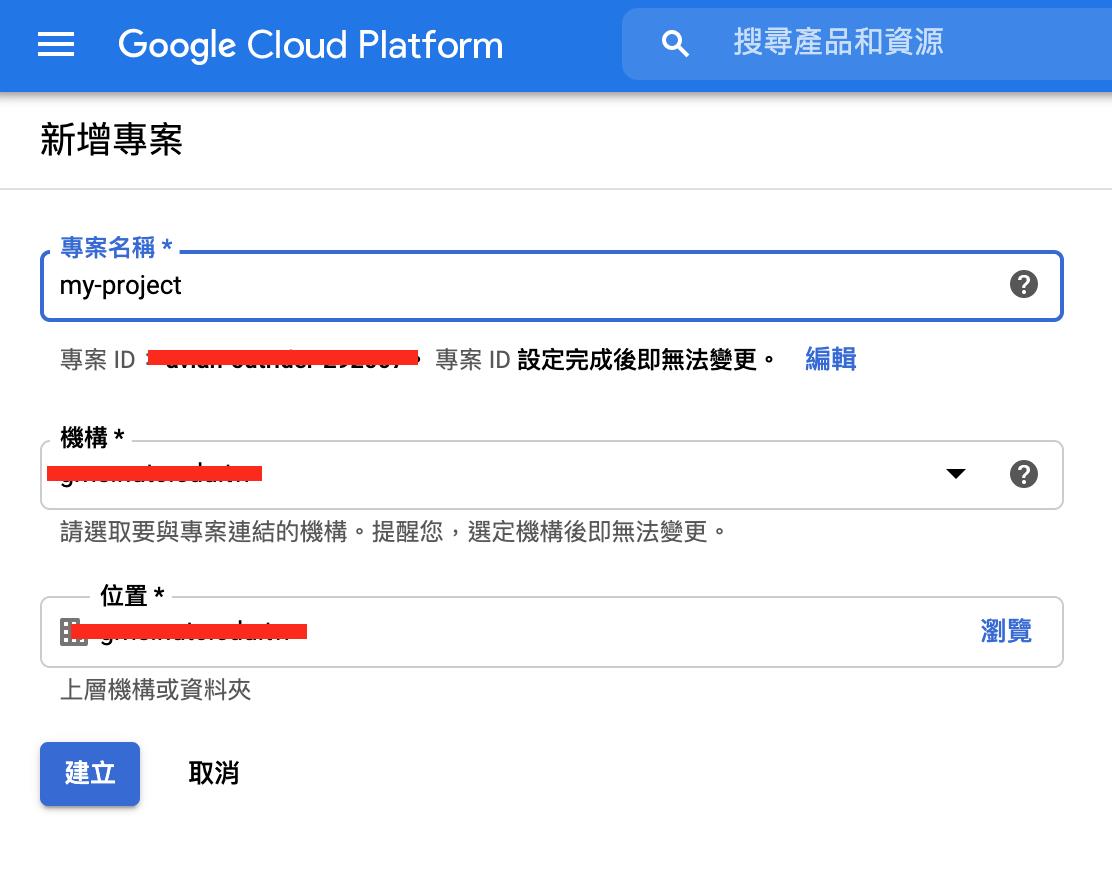Click the organization building icon in 位置 field
This screenshot has height=882, width=1112.
click(x=73, y=632)
